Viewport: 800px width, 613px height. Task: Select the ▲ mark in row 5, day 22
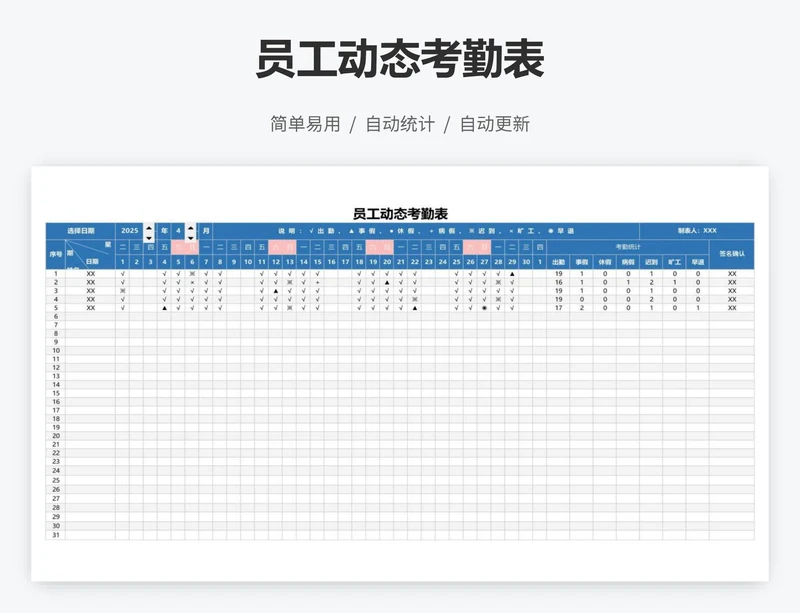coord(415,308)
